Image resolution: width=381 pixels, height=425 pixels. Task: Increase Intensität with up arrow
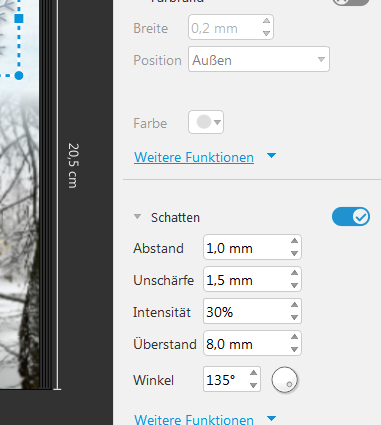pyautogui.click(x=294, y=305)
